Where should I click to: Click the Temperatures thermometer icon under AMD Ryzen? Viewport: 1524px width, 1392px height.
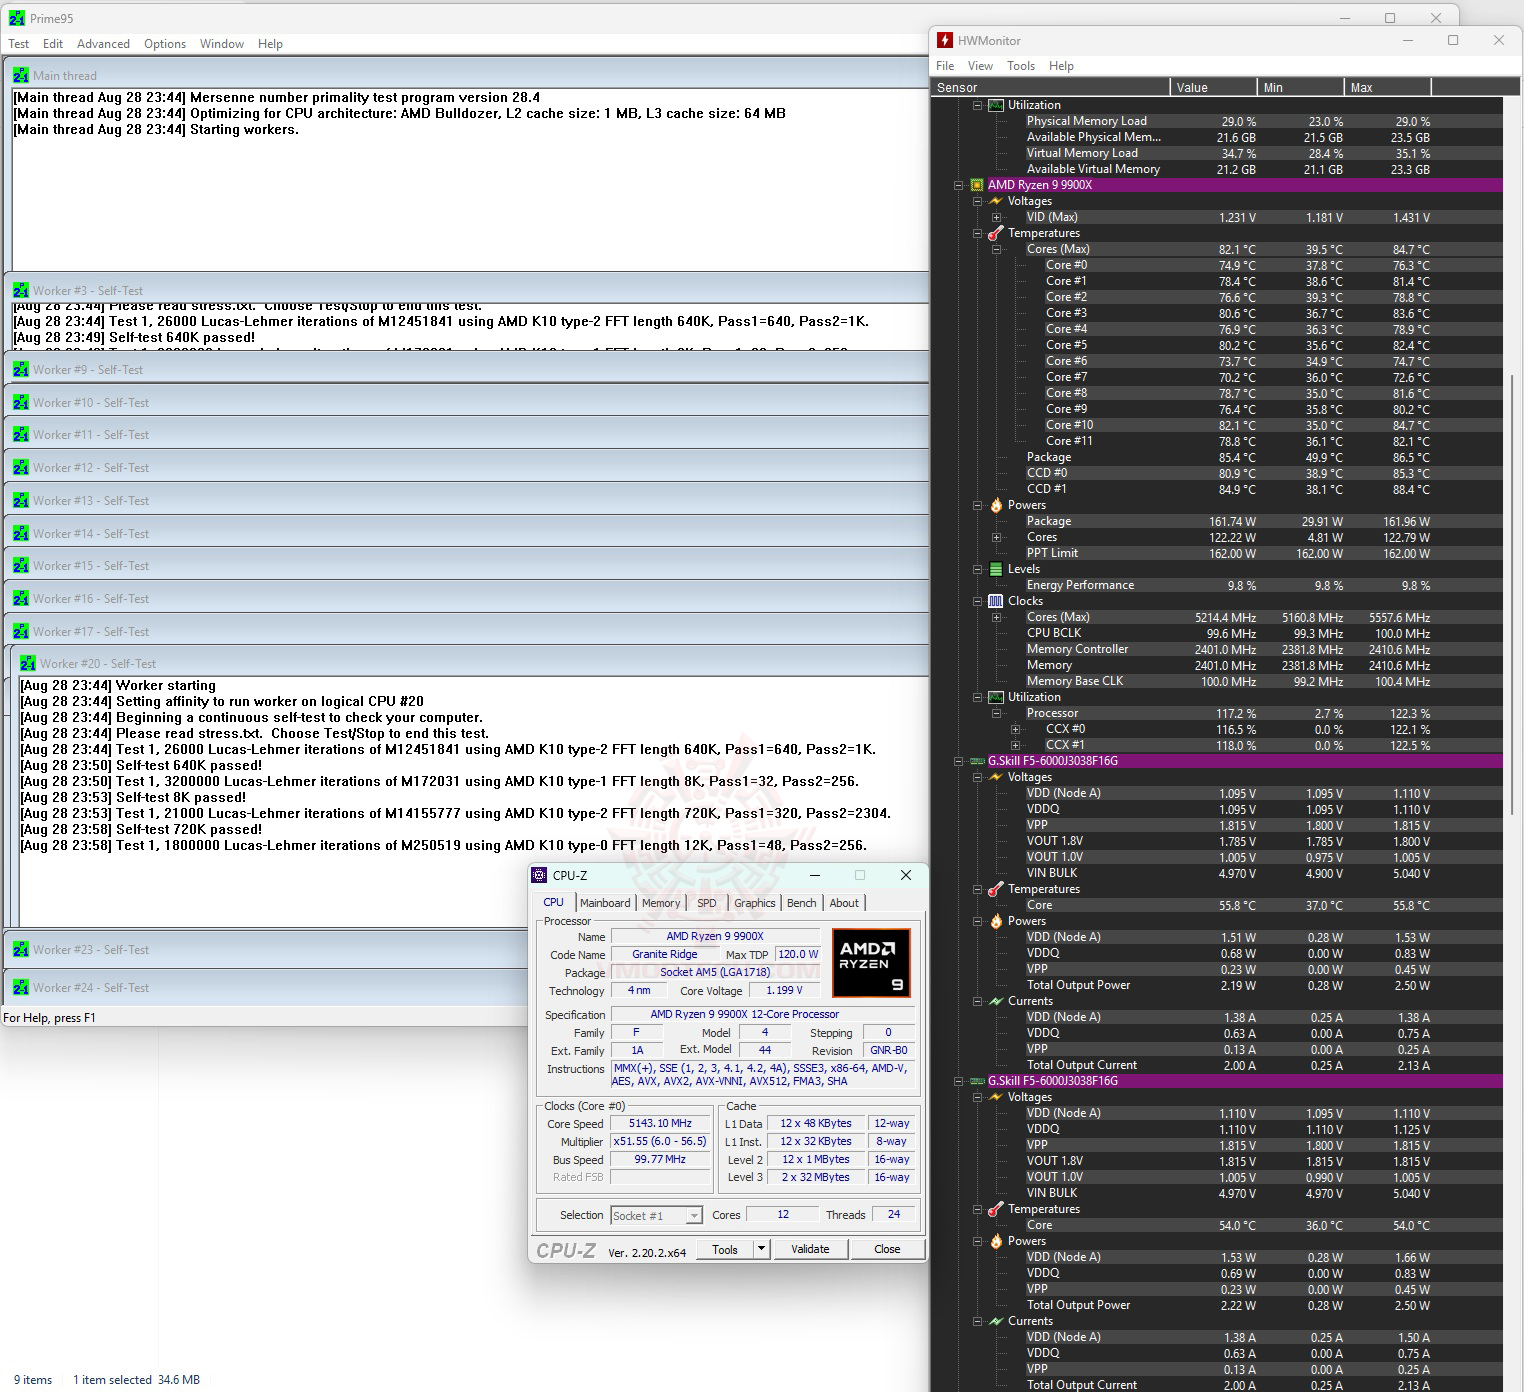tap(996, 233)
